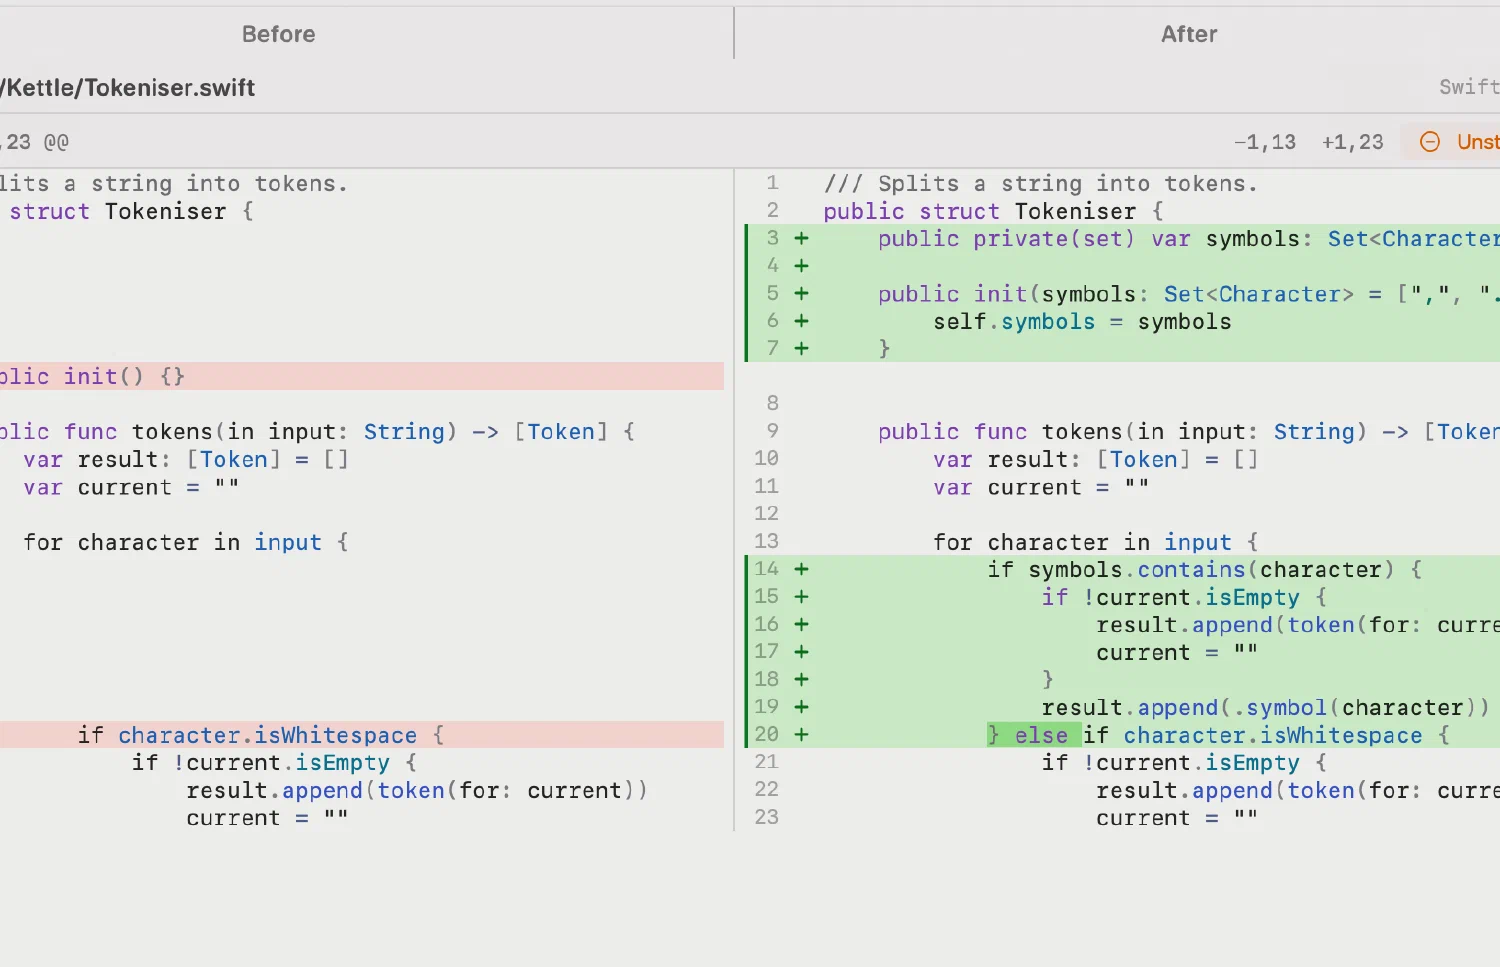Click line number 9 in After pane

pos(772,431)
